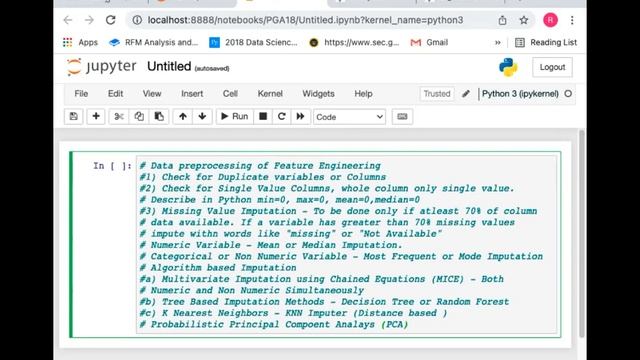
Task: Rename the notebook title Untitled
Action: [169, 67]
